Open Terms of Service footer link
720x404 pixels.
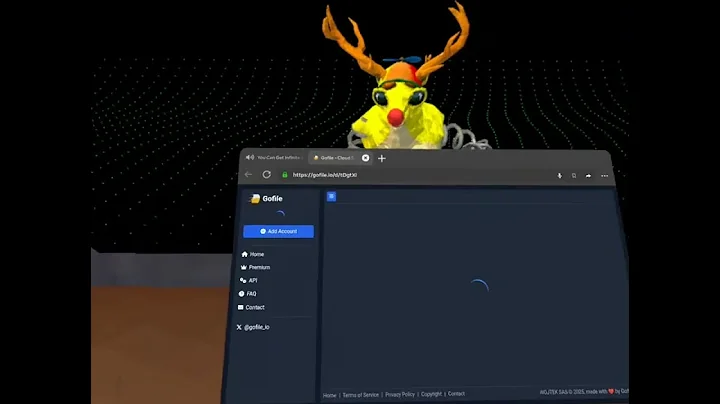(360, 395)
